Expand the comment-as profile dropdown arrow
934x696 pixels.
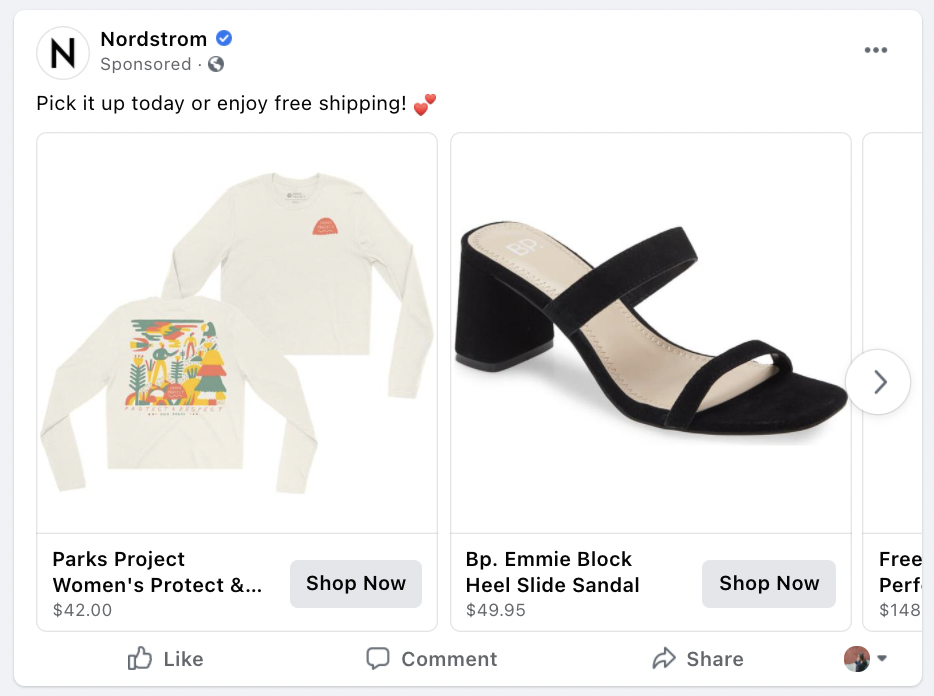click(x=882, y=658)
